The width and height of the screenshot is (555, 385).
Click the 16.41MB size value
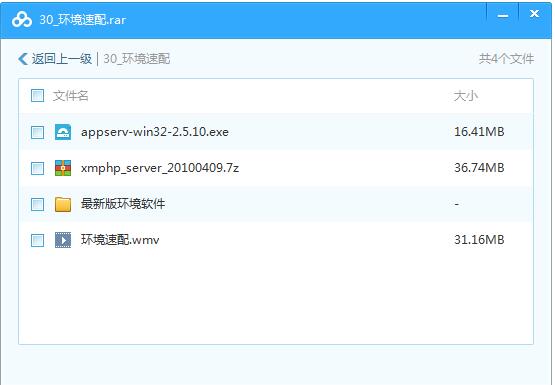click(479, 132)
